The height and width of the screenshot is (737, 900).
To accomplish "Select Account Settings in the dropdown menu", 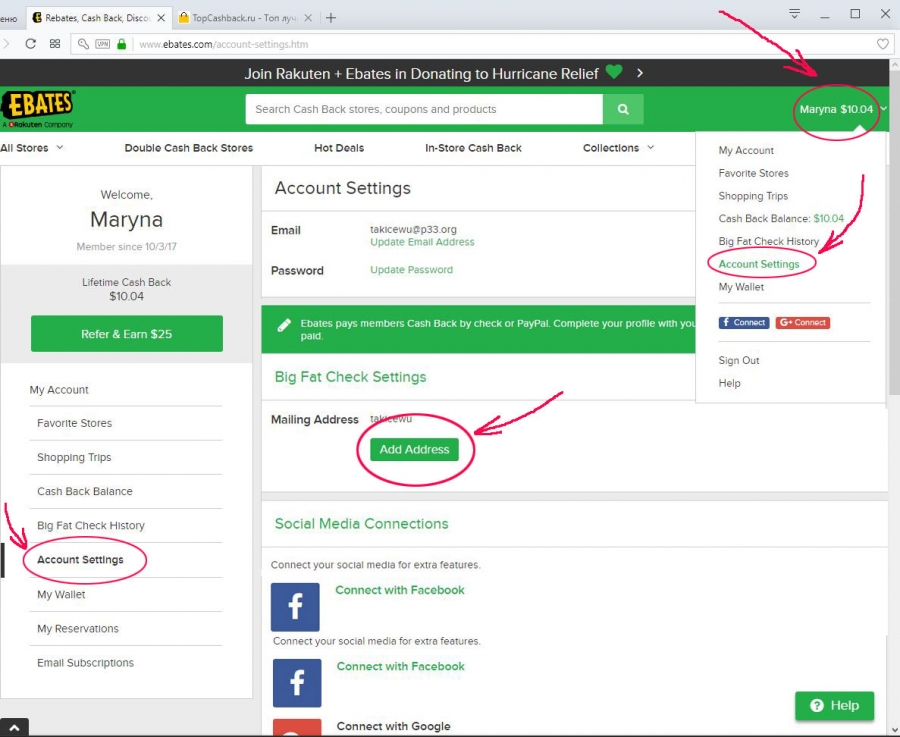I will (759, 264).
